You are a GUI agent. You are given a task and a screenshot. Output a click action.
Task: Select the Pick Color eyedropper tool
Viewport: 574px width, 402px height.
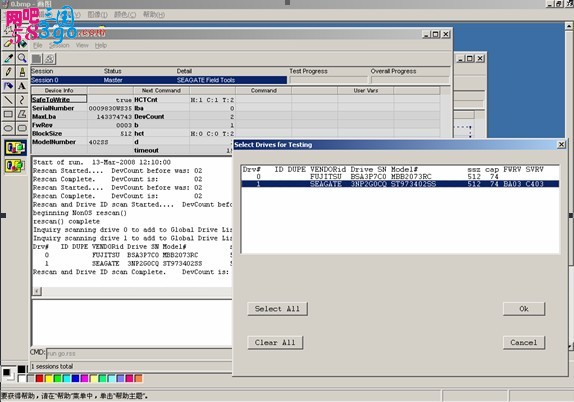pyautogui.click(x=8, y=58)
